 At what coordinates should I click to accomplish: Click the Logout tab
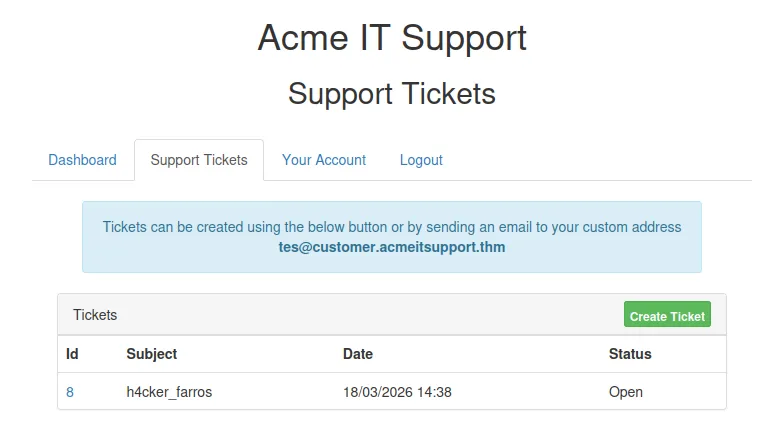[421, 160]
